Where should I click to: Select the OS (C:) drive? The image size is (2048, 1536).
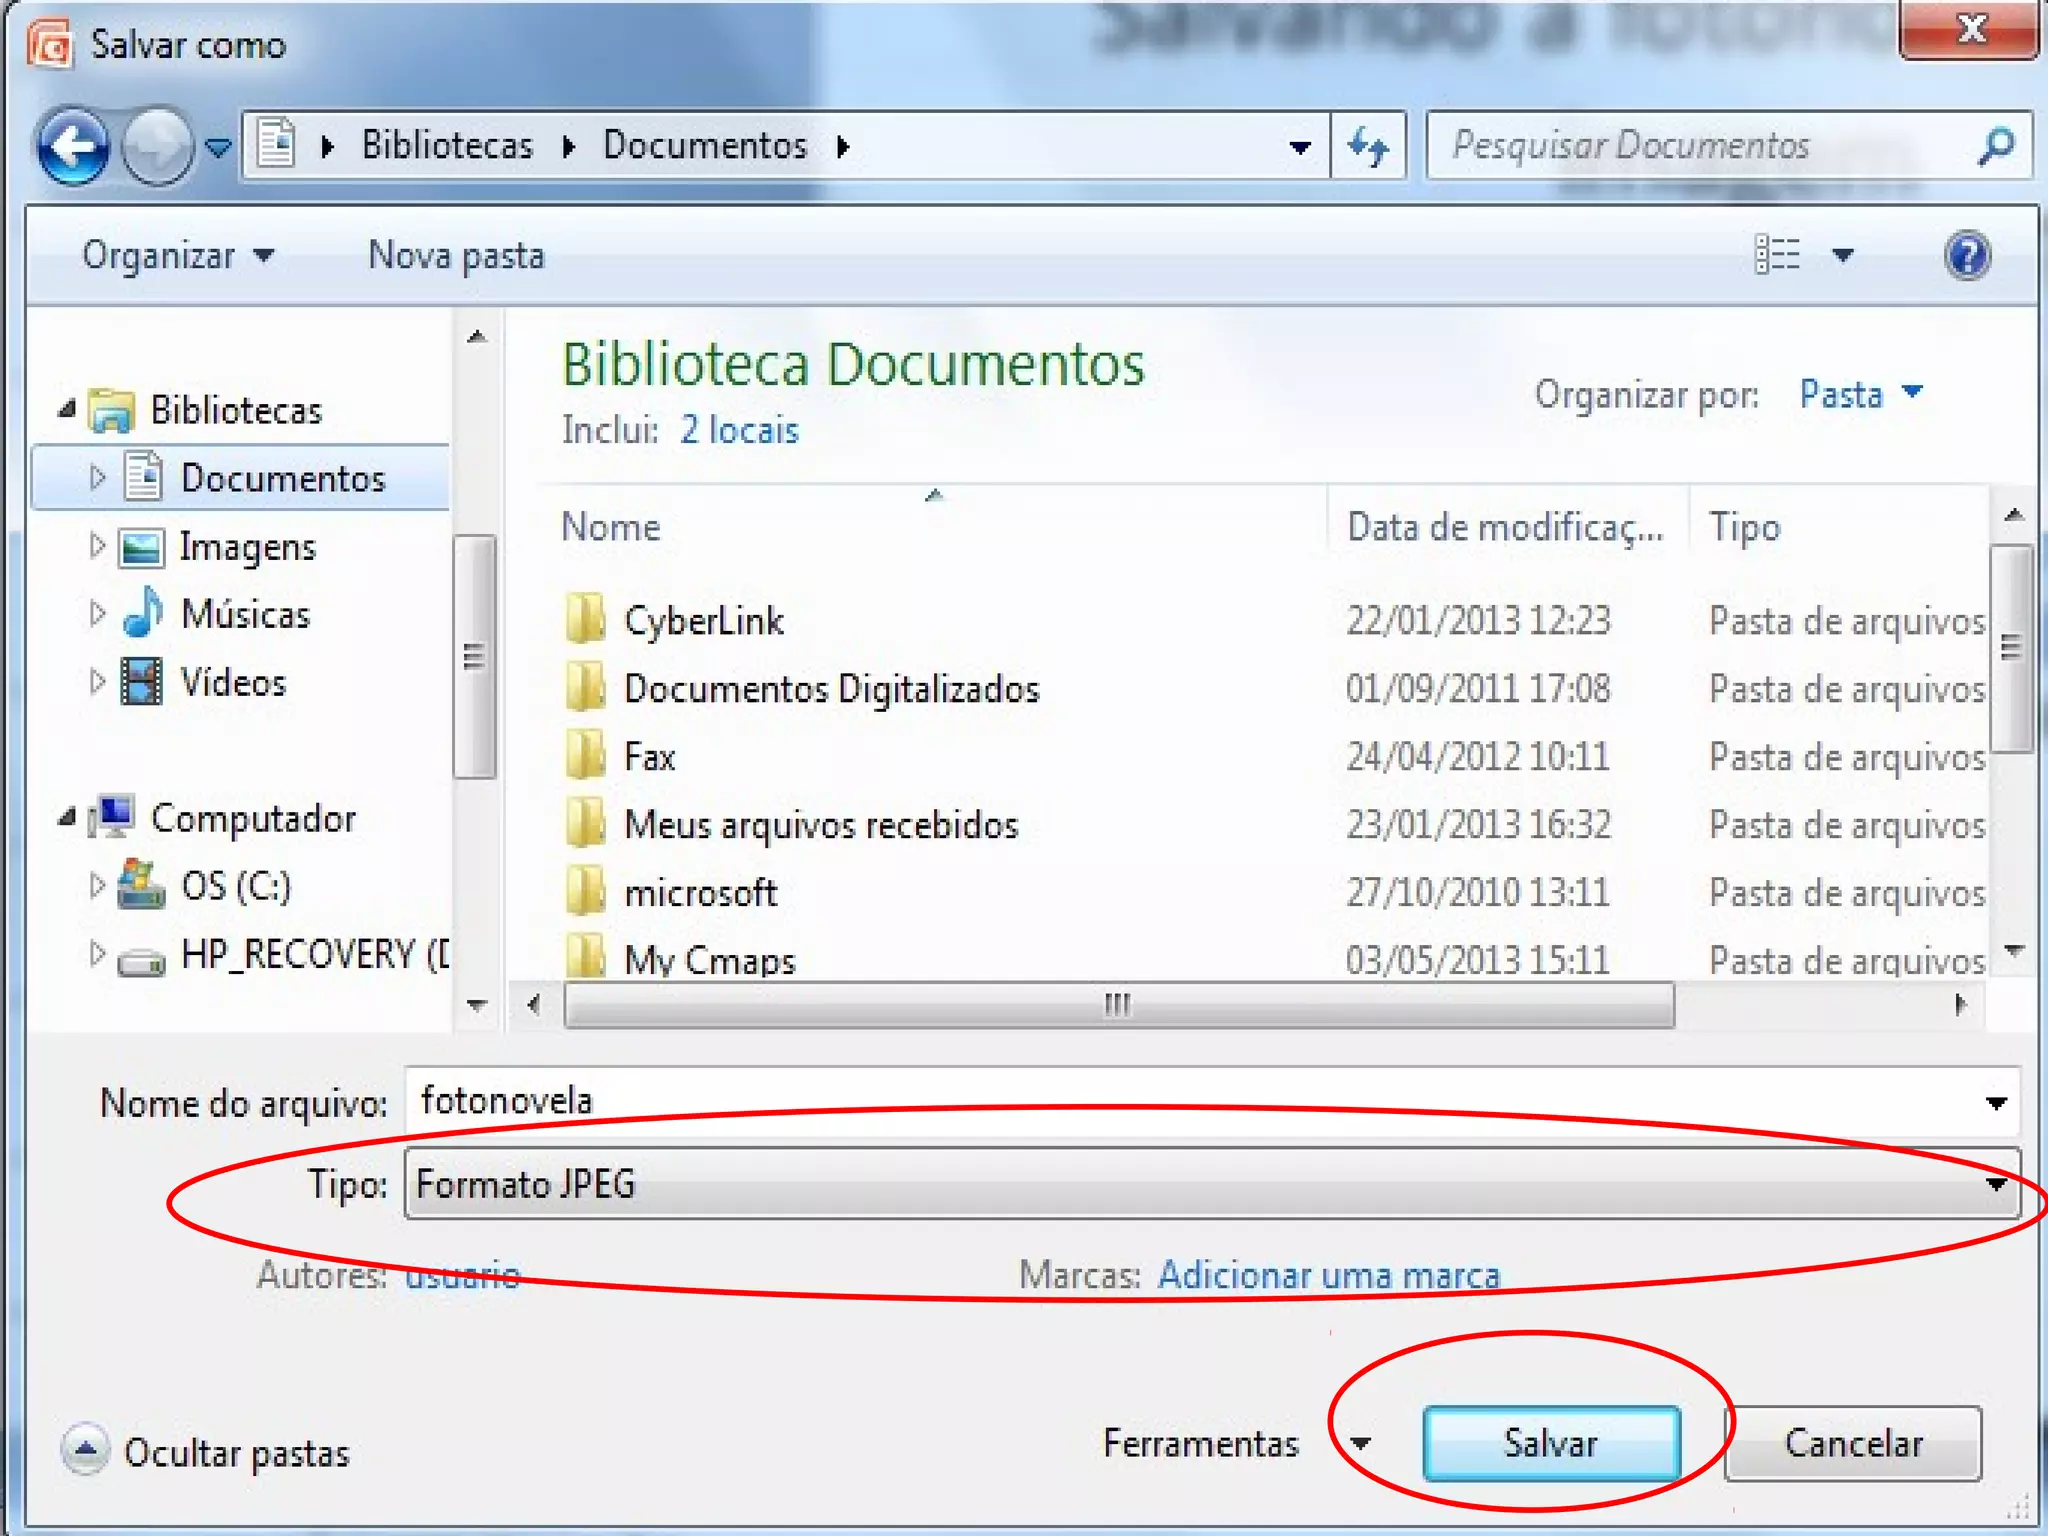235,886
